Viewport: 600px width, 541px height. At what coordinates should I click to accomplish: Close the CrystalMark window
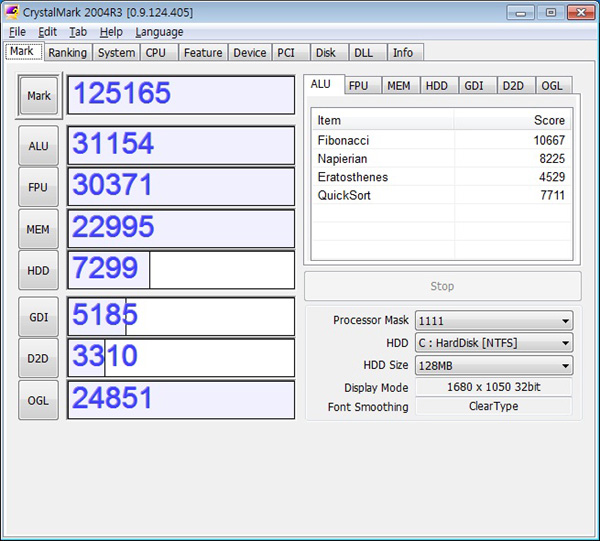coord(581,13)
